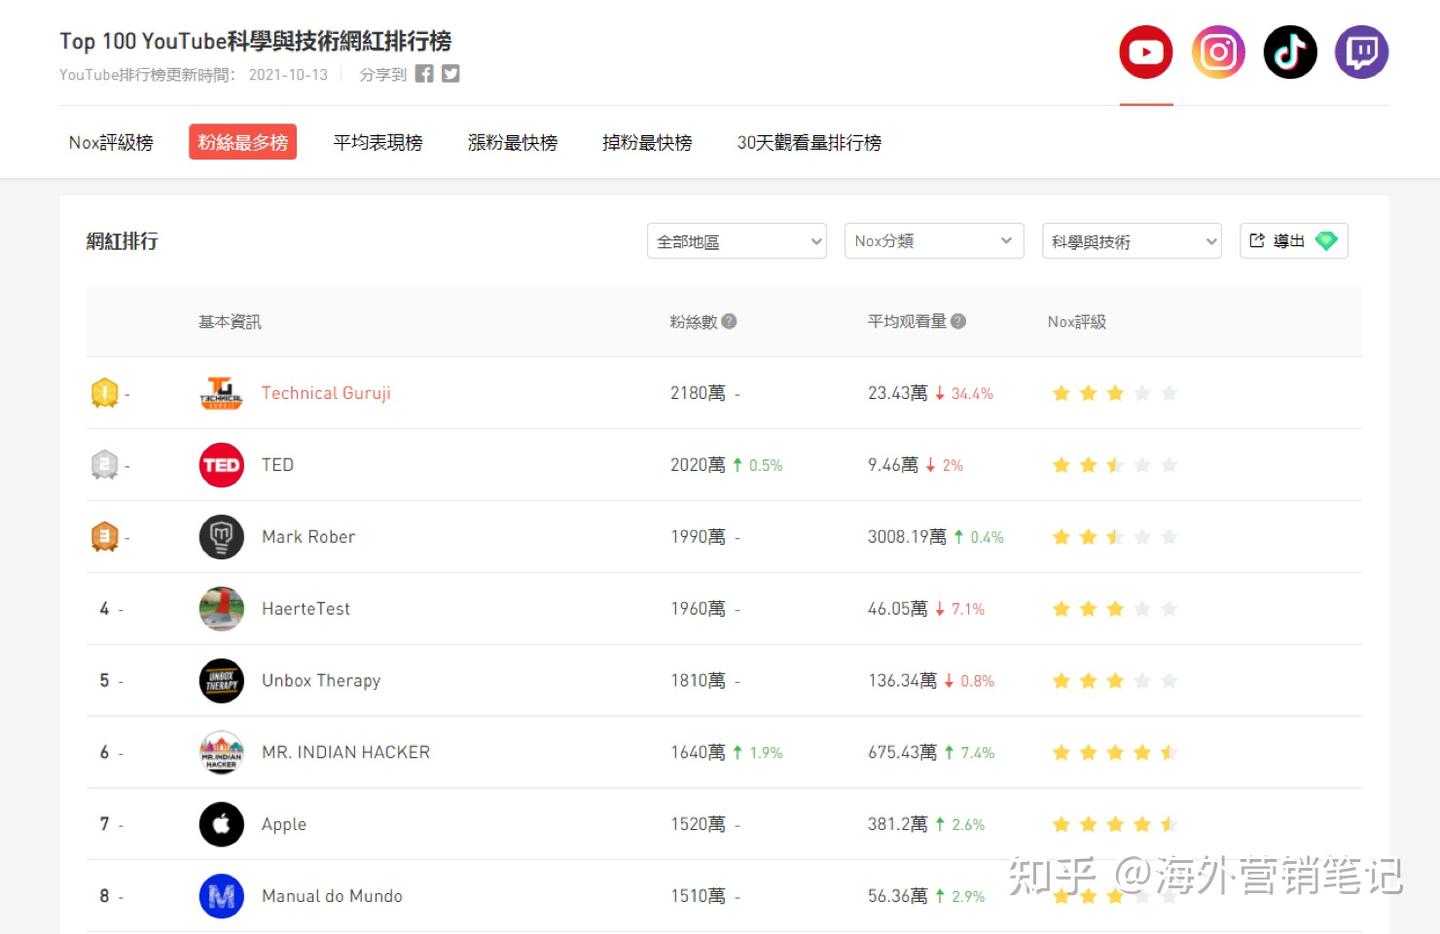Open the Unbox Therapy channel avatar
The width and height of the screenshot is (1440, 934).
pyautogui.click(x=221, y=681)
